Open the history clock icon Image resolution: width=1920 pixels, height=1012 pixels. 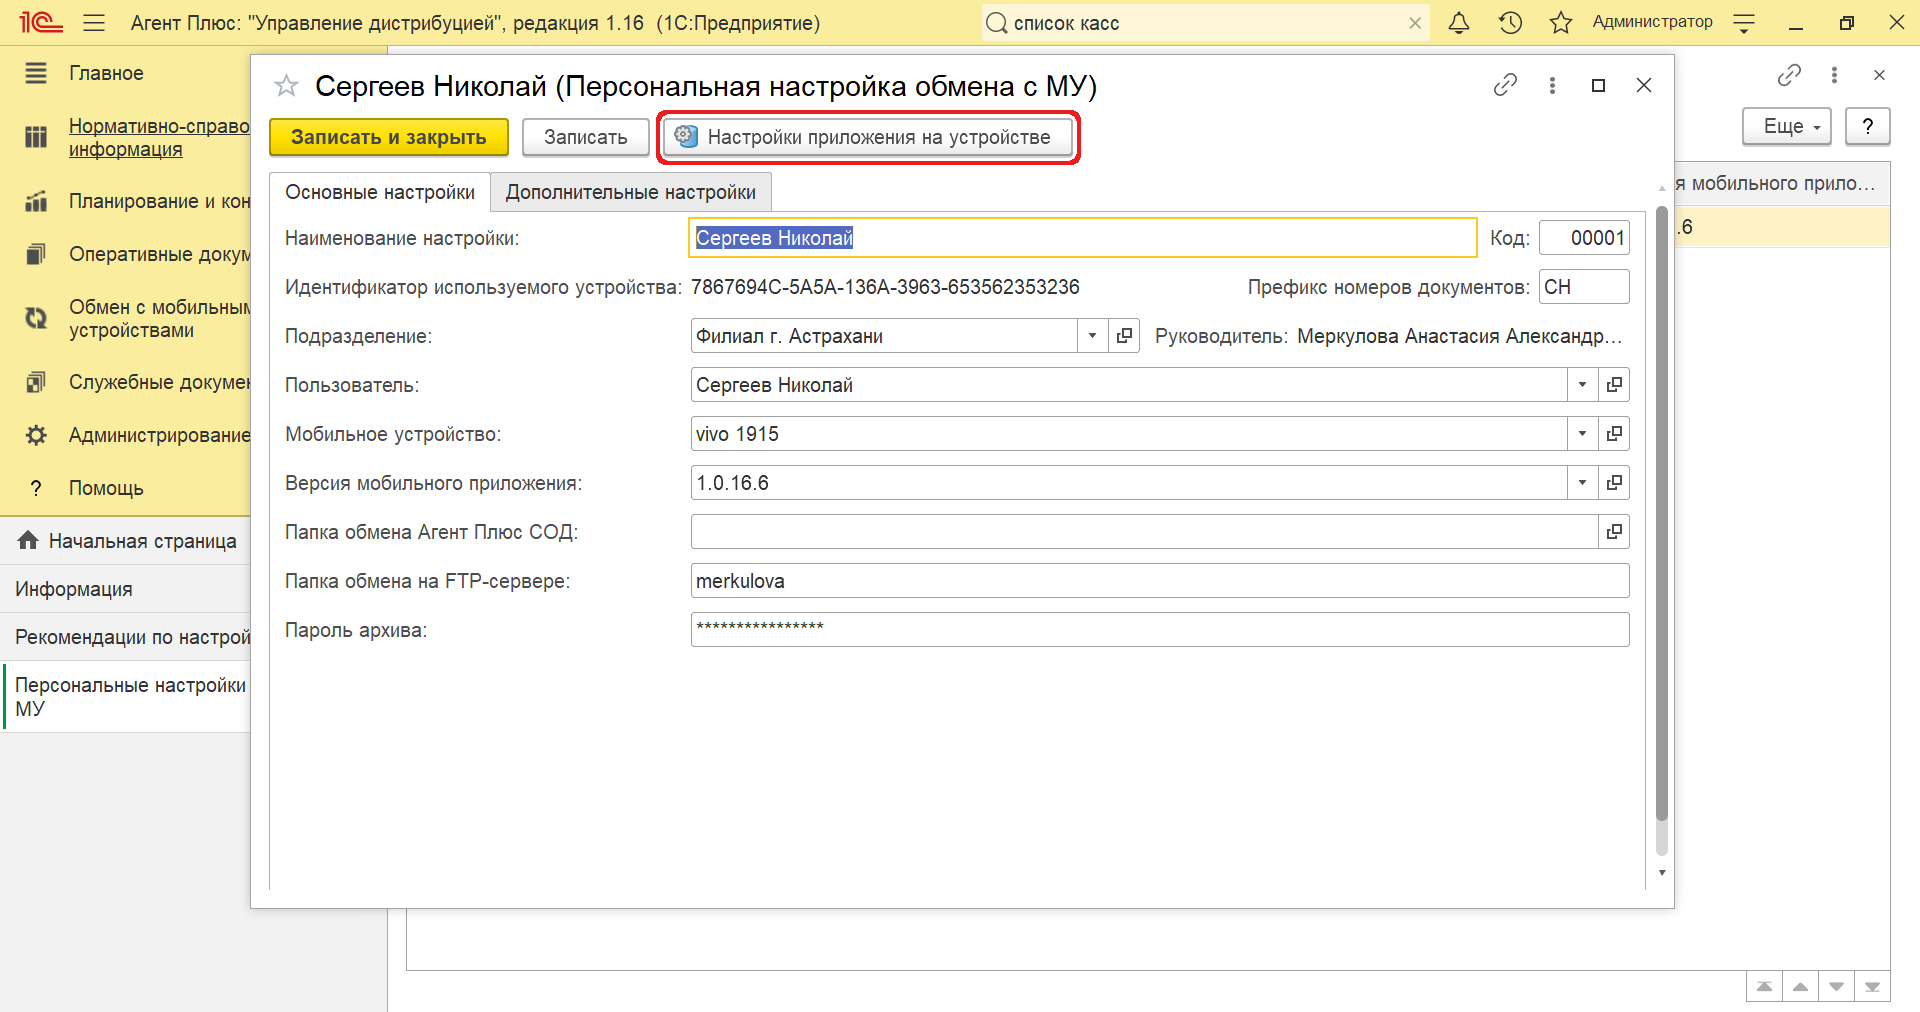point(1510,23)
